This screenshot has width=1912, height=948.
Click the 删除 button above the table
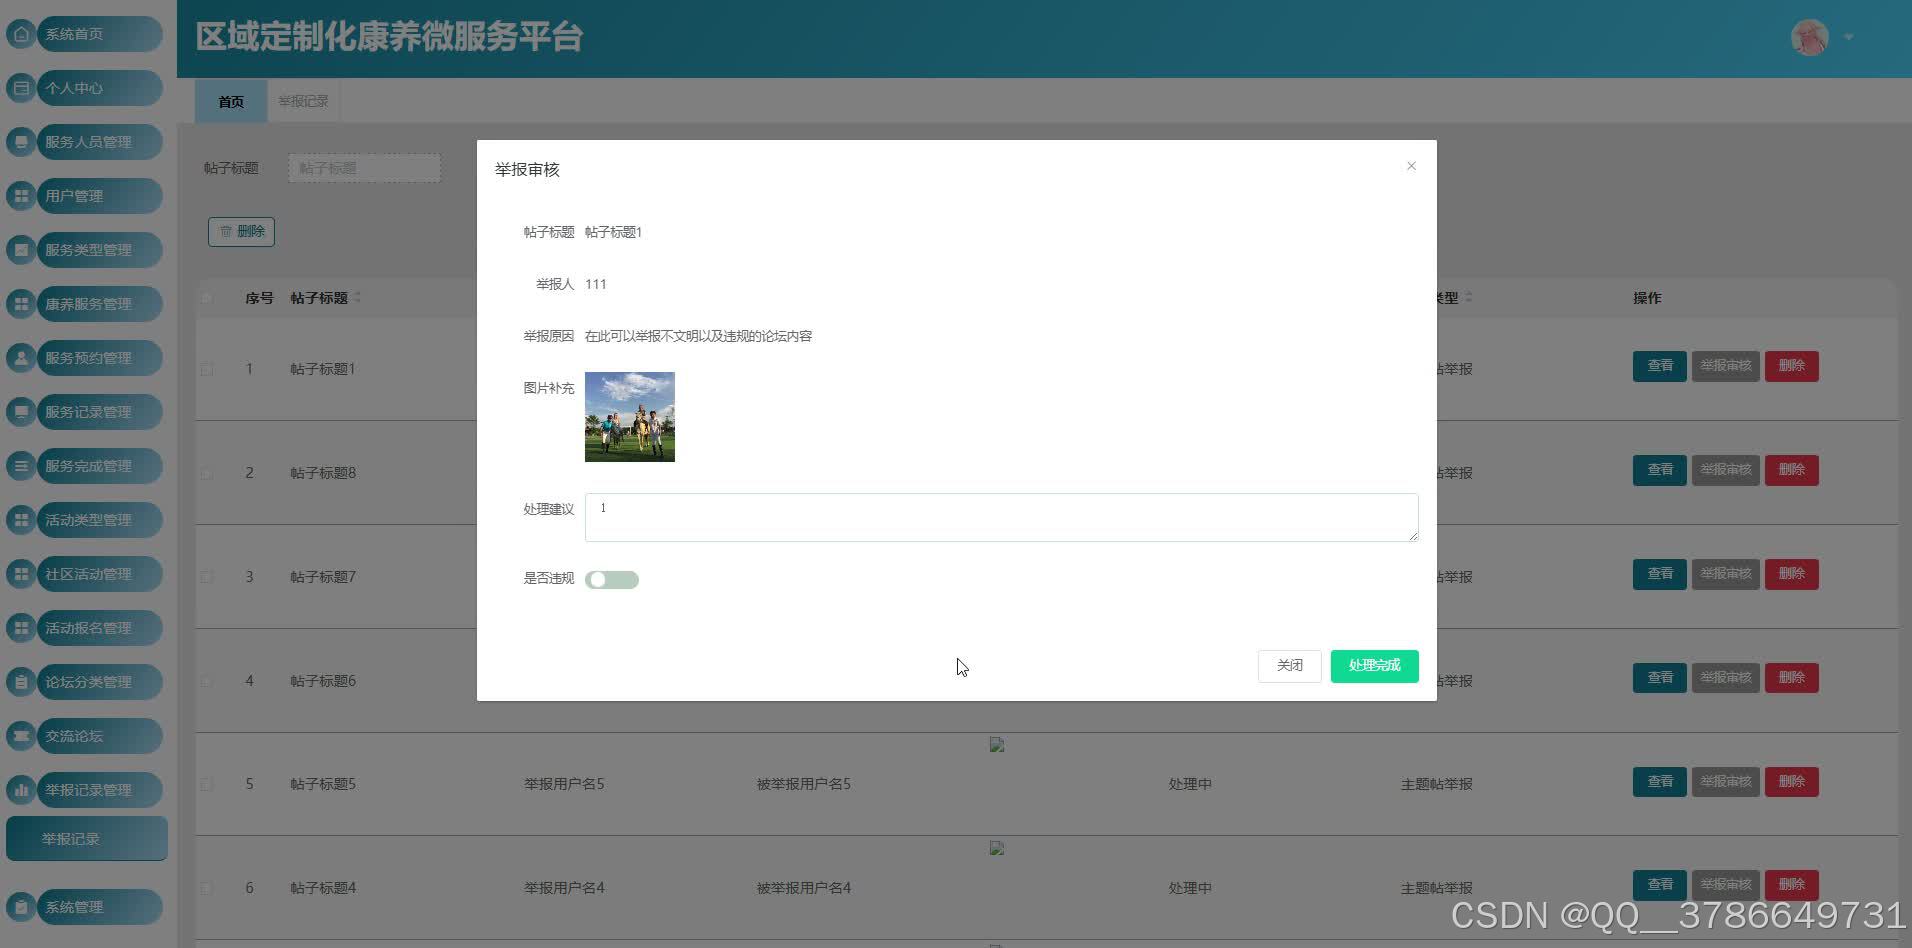pyautogui.click(x=241, y=231)
